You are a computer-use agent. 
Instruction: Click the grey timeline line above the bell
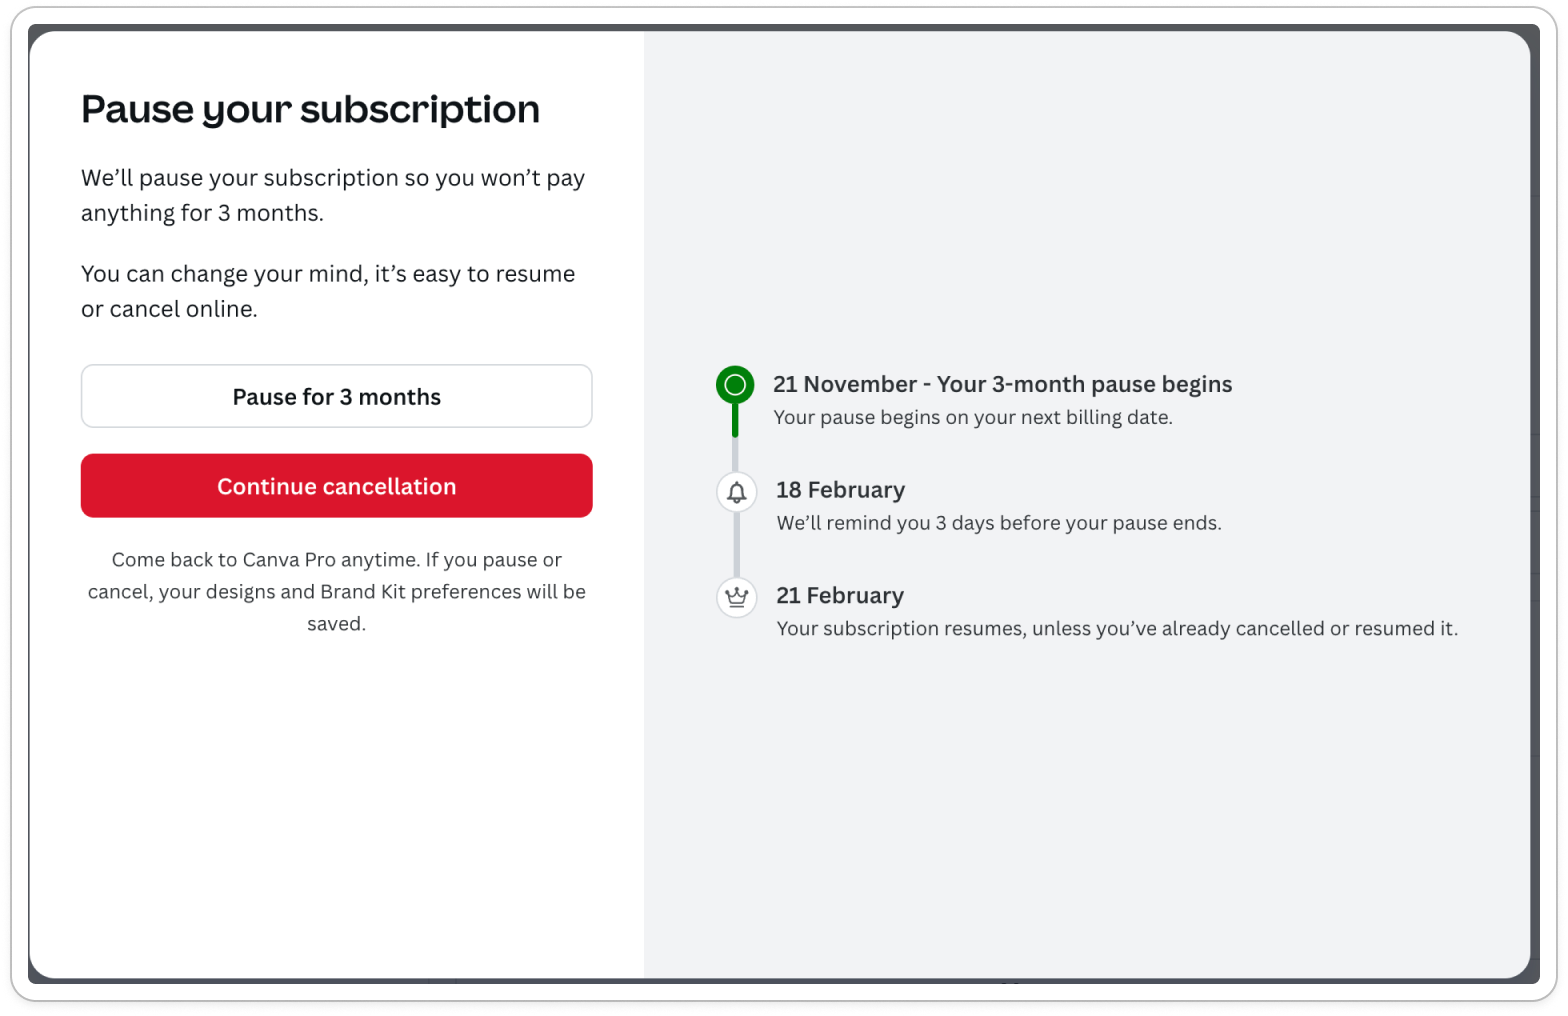coord(736,456)
